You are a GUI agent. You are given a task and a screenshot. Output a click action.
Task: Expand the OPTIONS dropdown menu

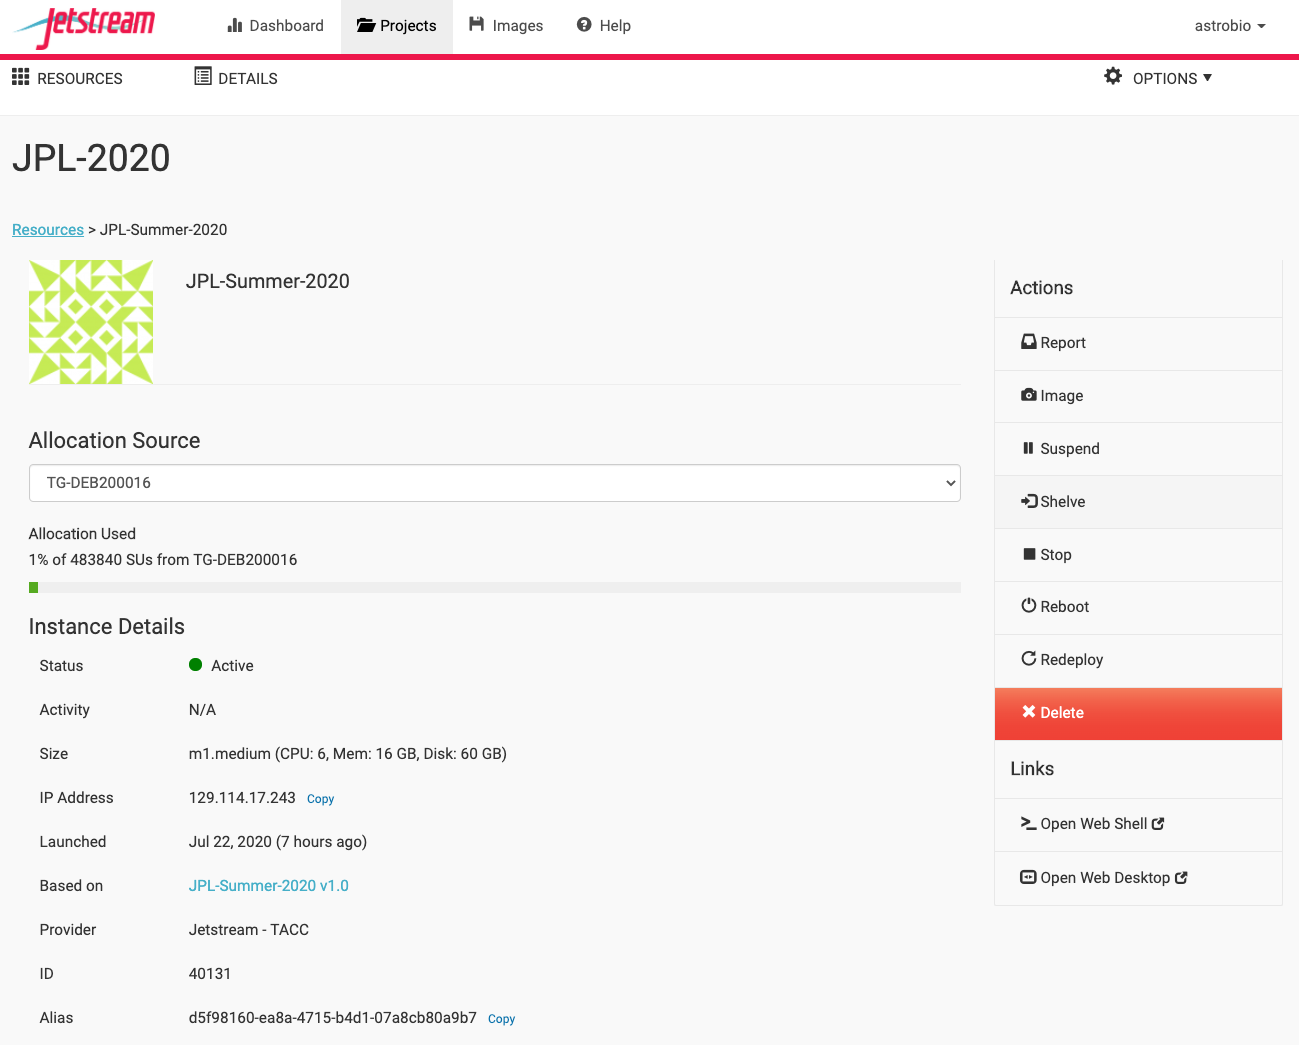tap(1158, 78)
